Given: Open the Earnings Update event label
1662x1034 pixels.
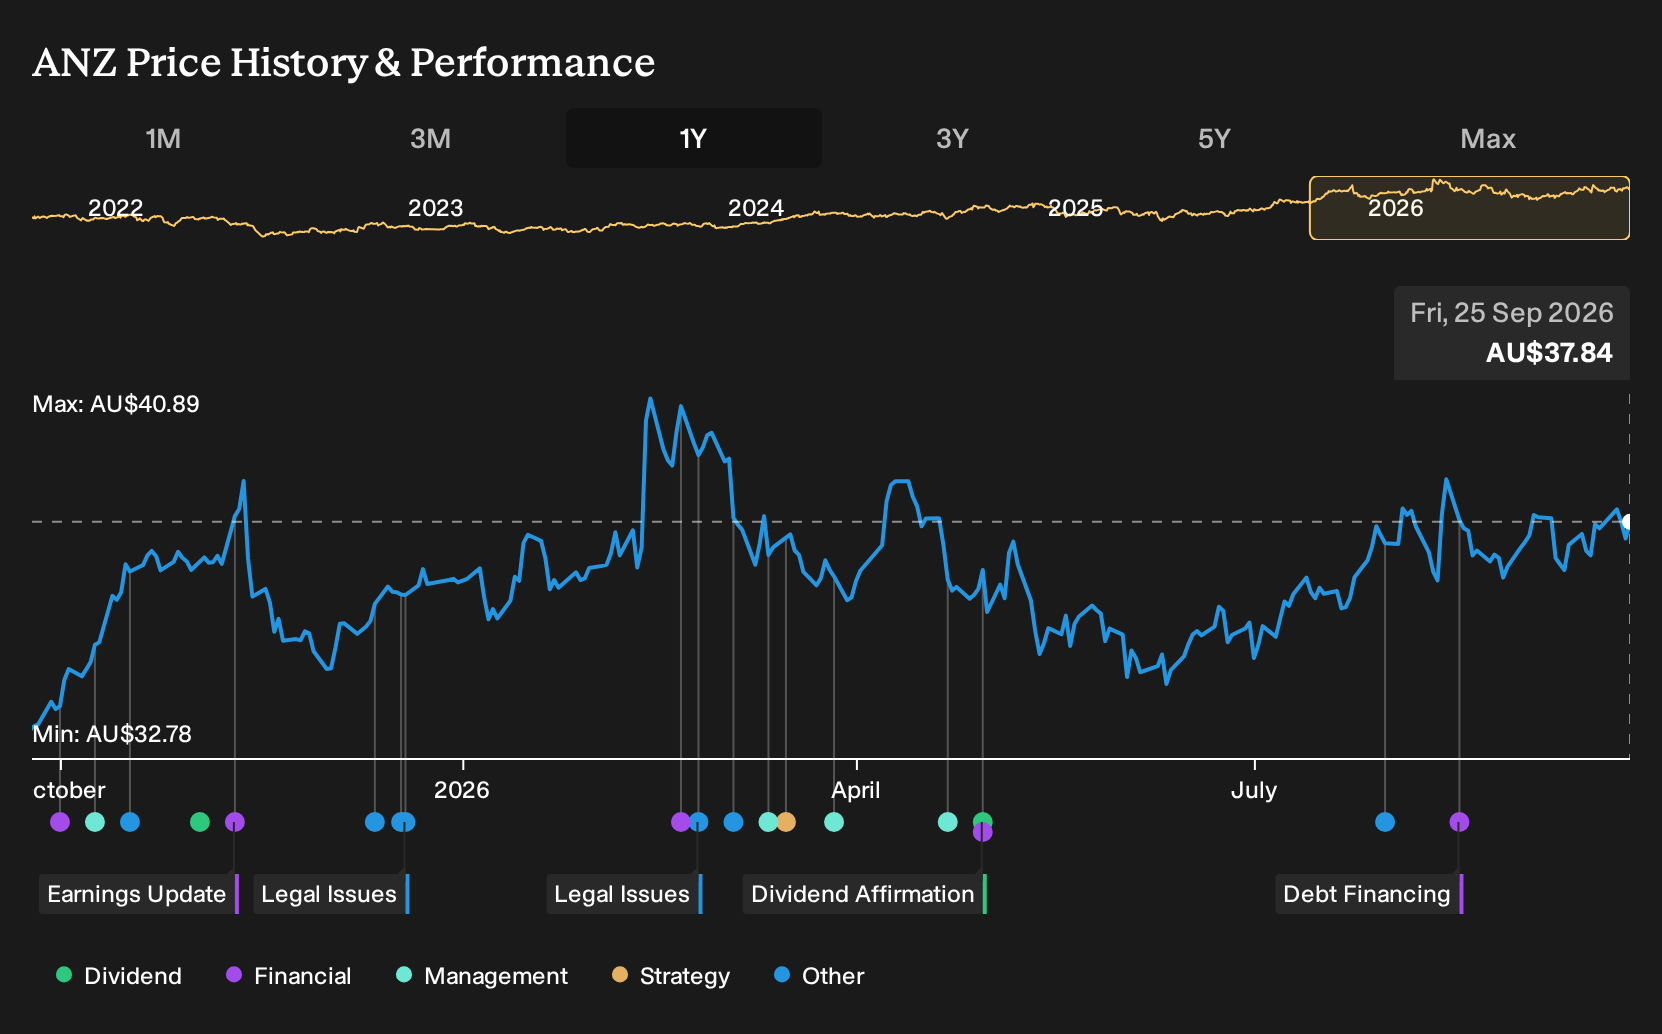Looking at the screenshot, I should (x=138, y=894).
